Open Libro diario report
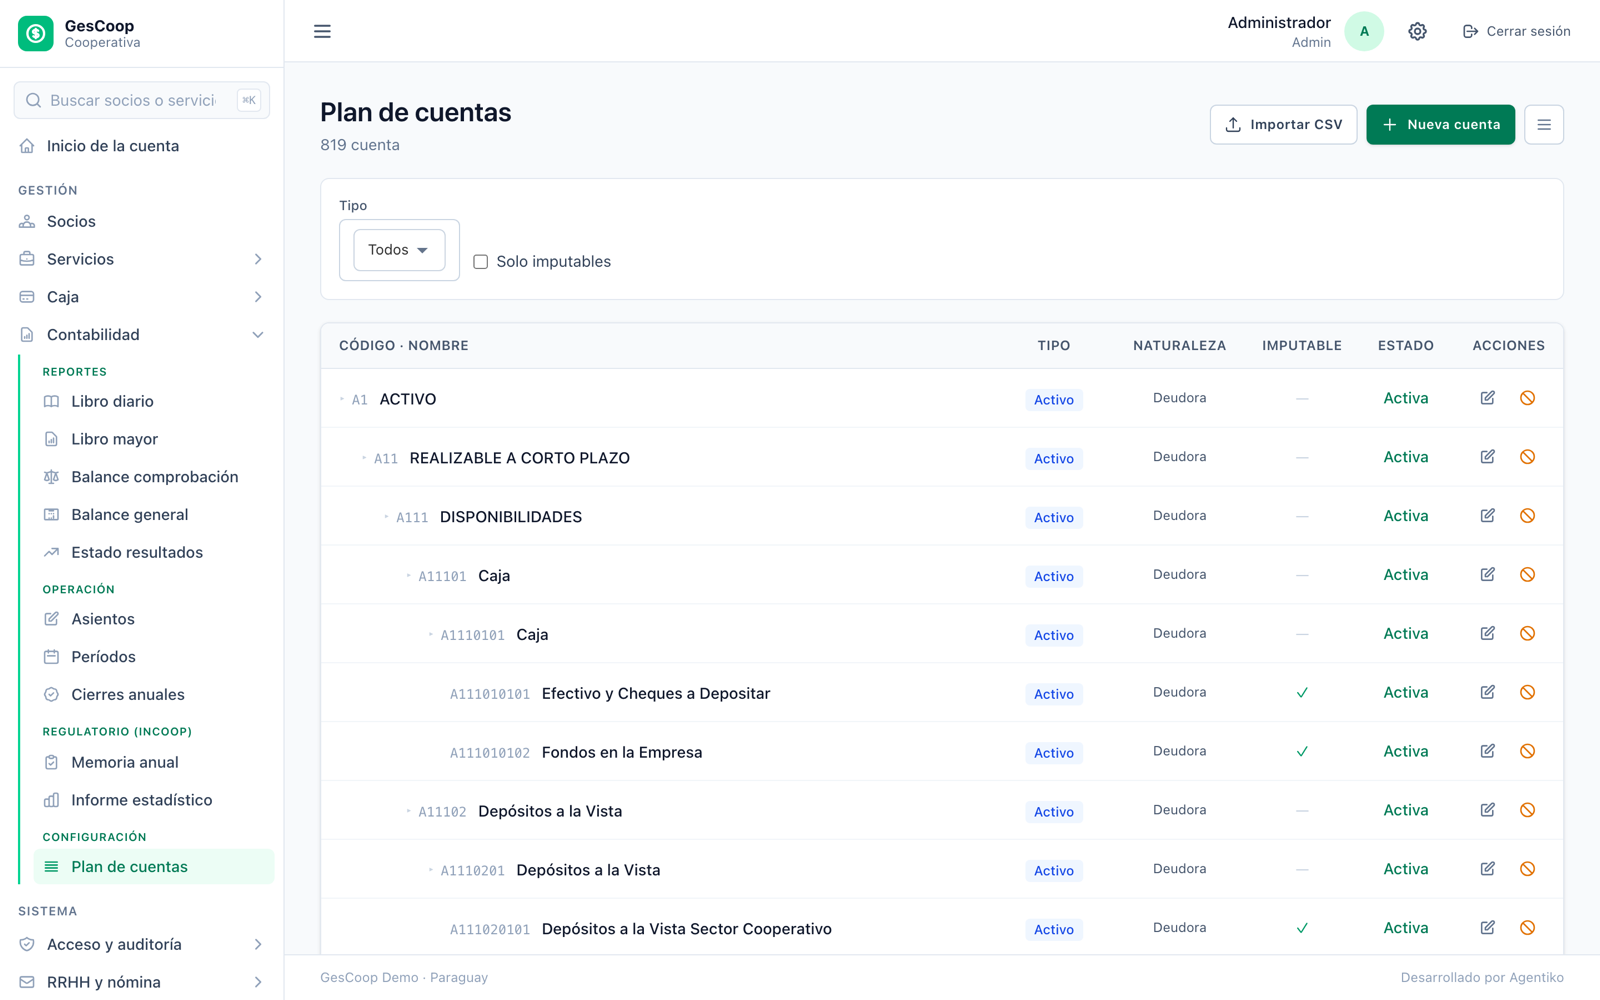The width and height of the screenshot is (1600, 1000). [x=154, y=402]
